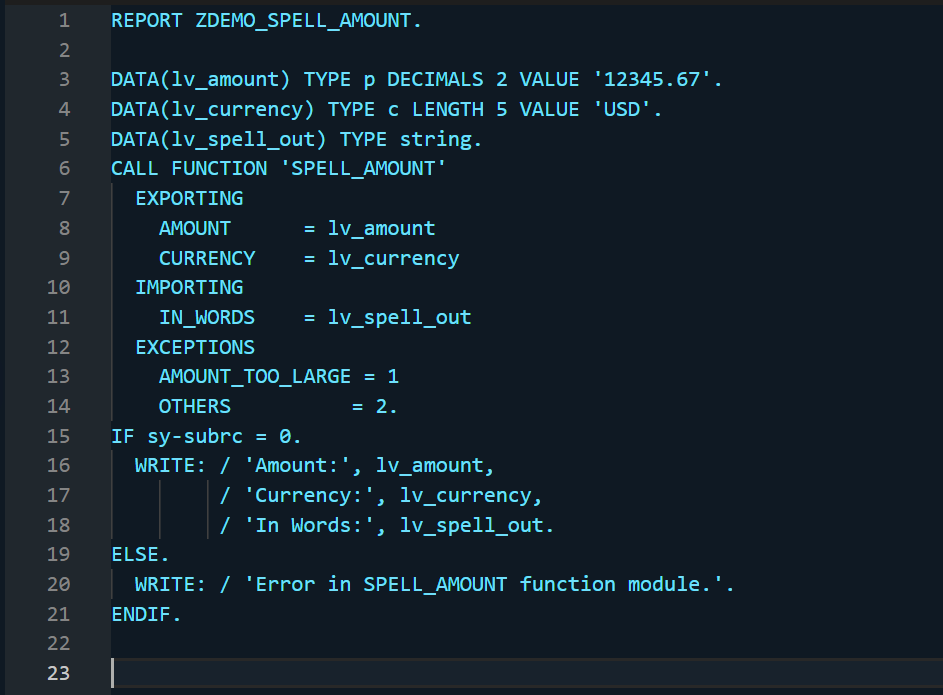Click the '12345.67' value literal
943x695 pixels.
tap(664, 80)
